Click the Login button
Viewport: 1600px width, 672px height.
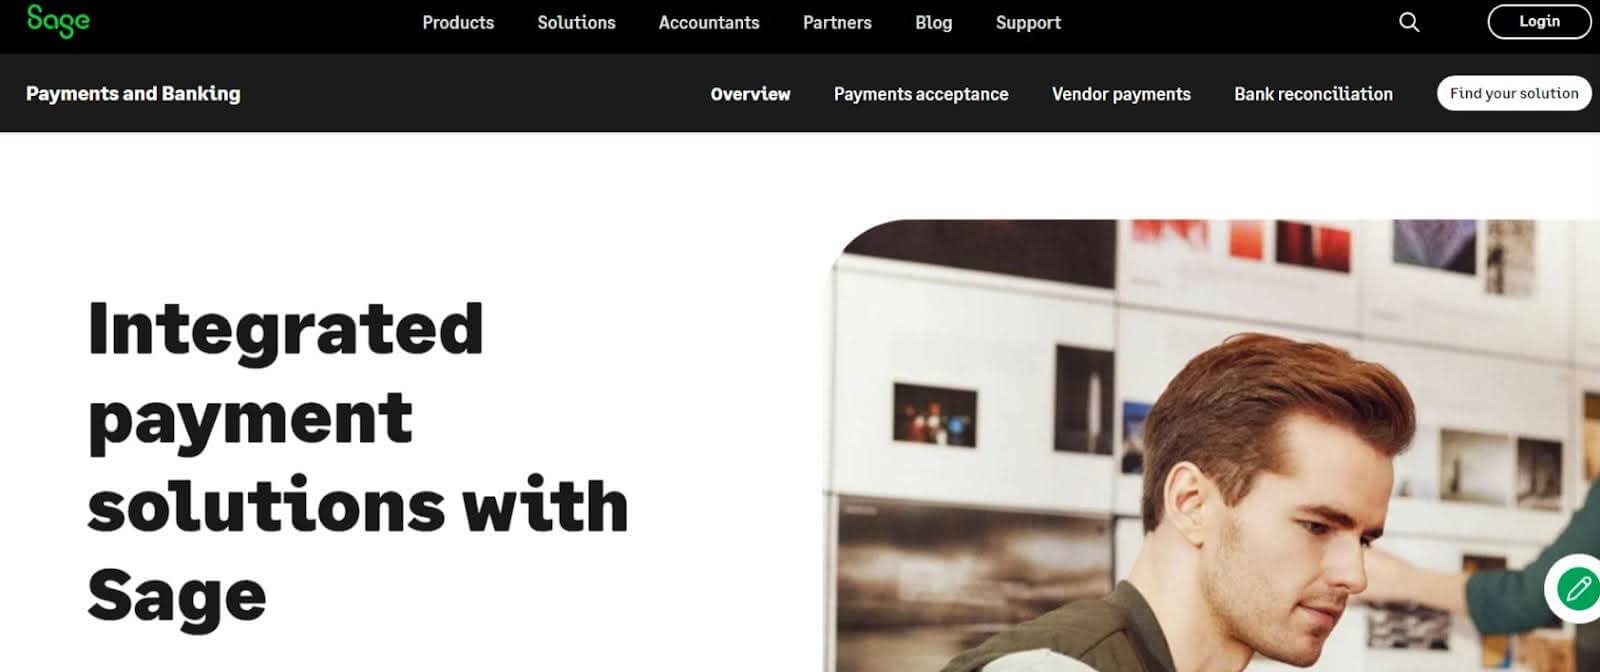[x=1539, y=22]
